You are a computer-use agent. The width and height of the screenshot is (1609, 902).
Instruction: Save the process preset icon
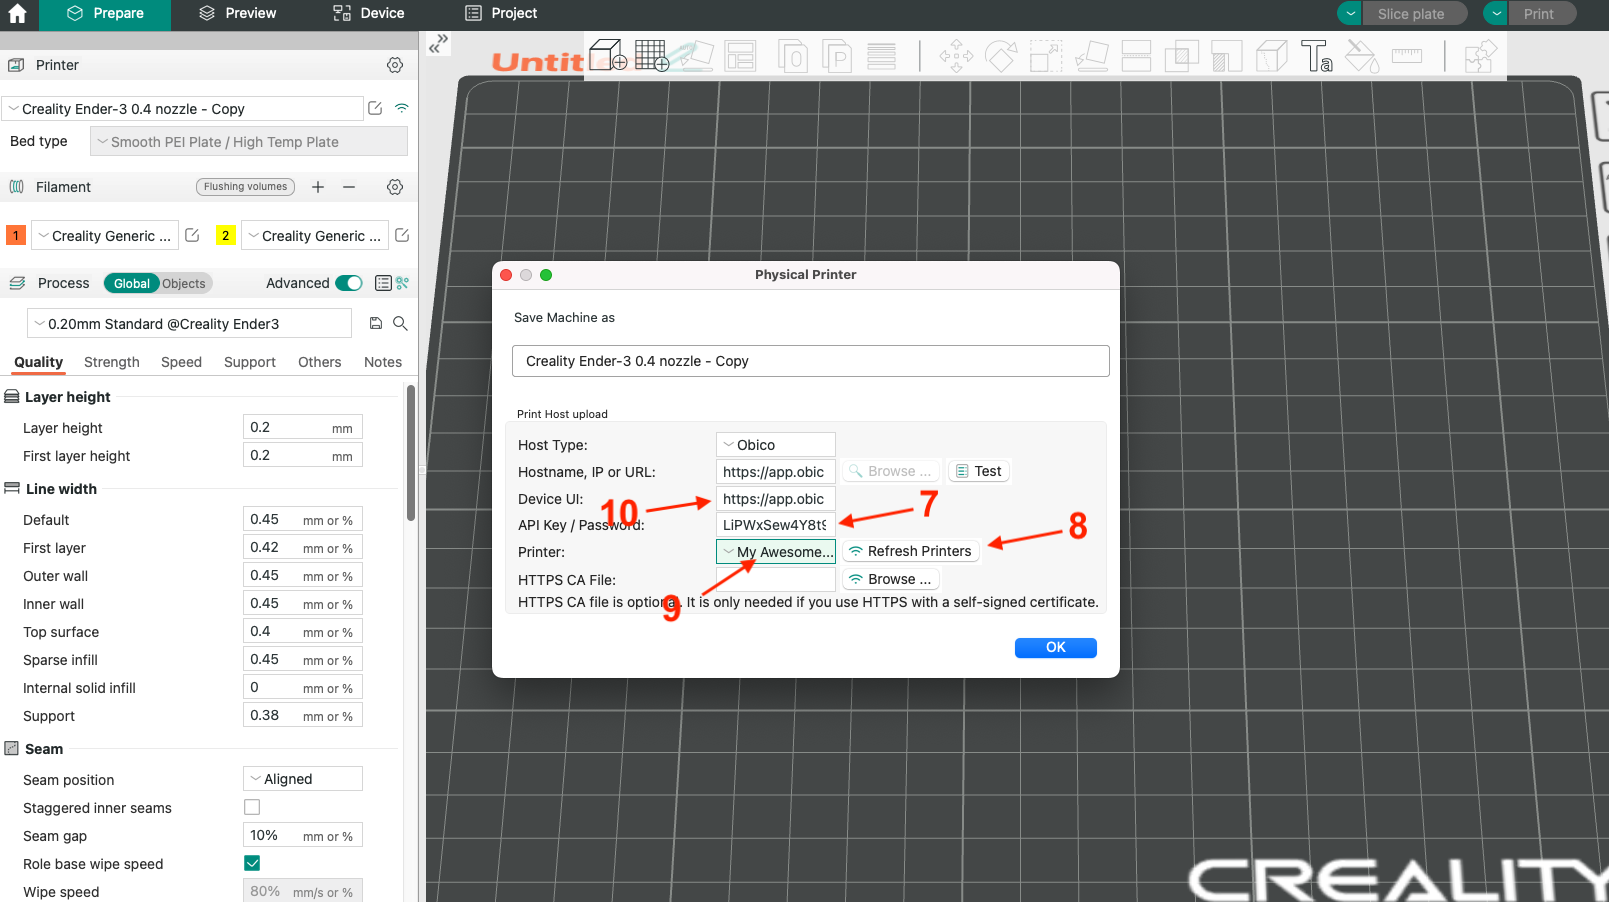[x=376, y=323]
